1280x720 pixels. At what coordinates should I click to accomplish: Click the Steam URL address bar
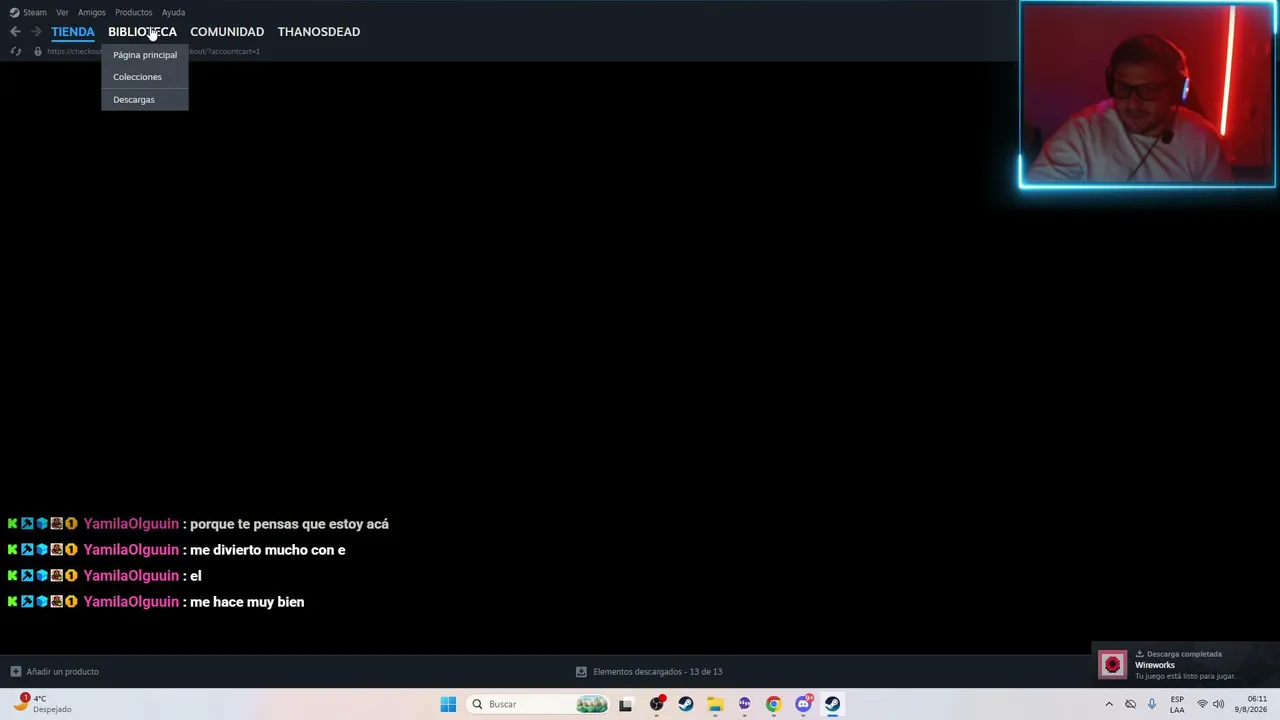tap(153, 51)
